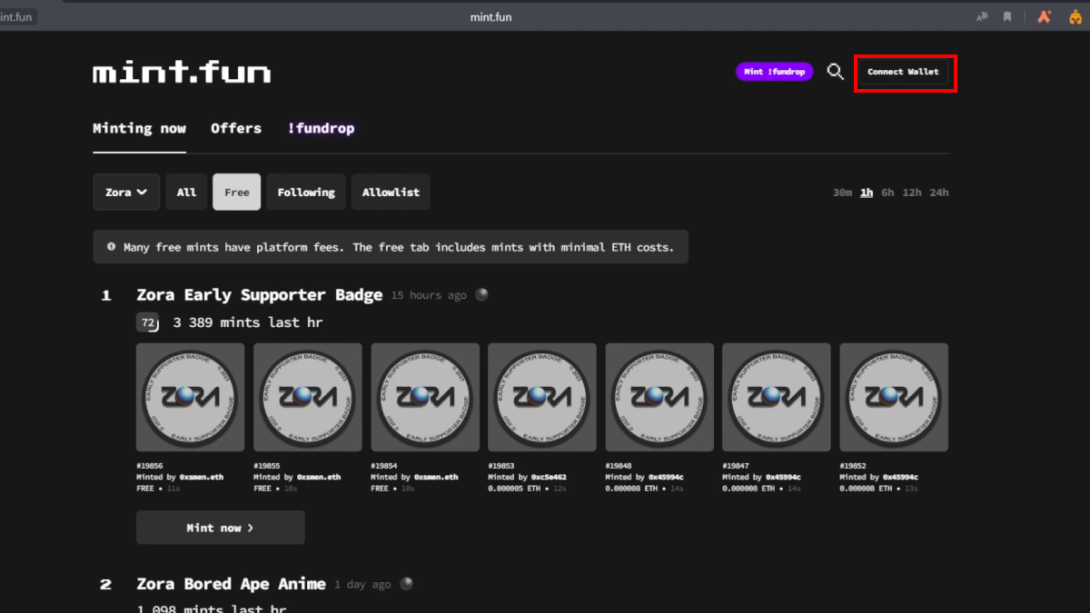Screen dimensions: 1090x613
Task: Open the Offers tab
Action: point(236,129)
